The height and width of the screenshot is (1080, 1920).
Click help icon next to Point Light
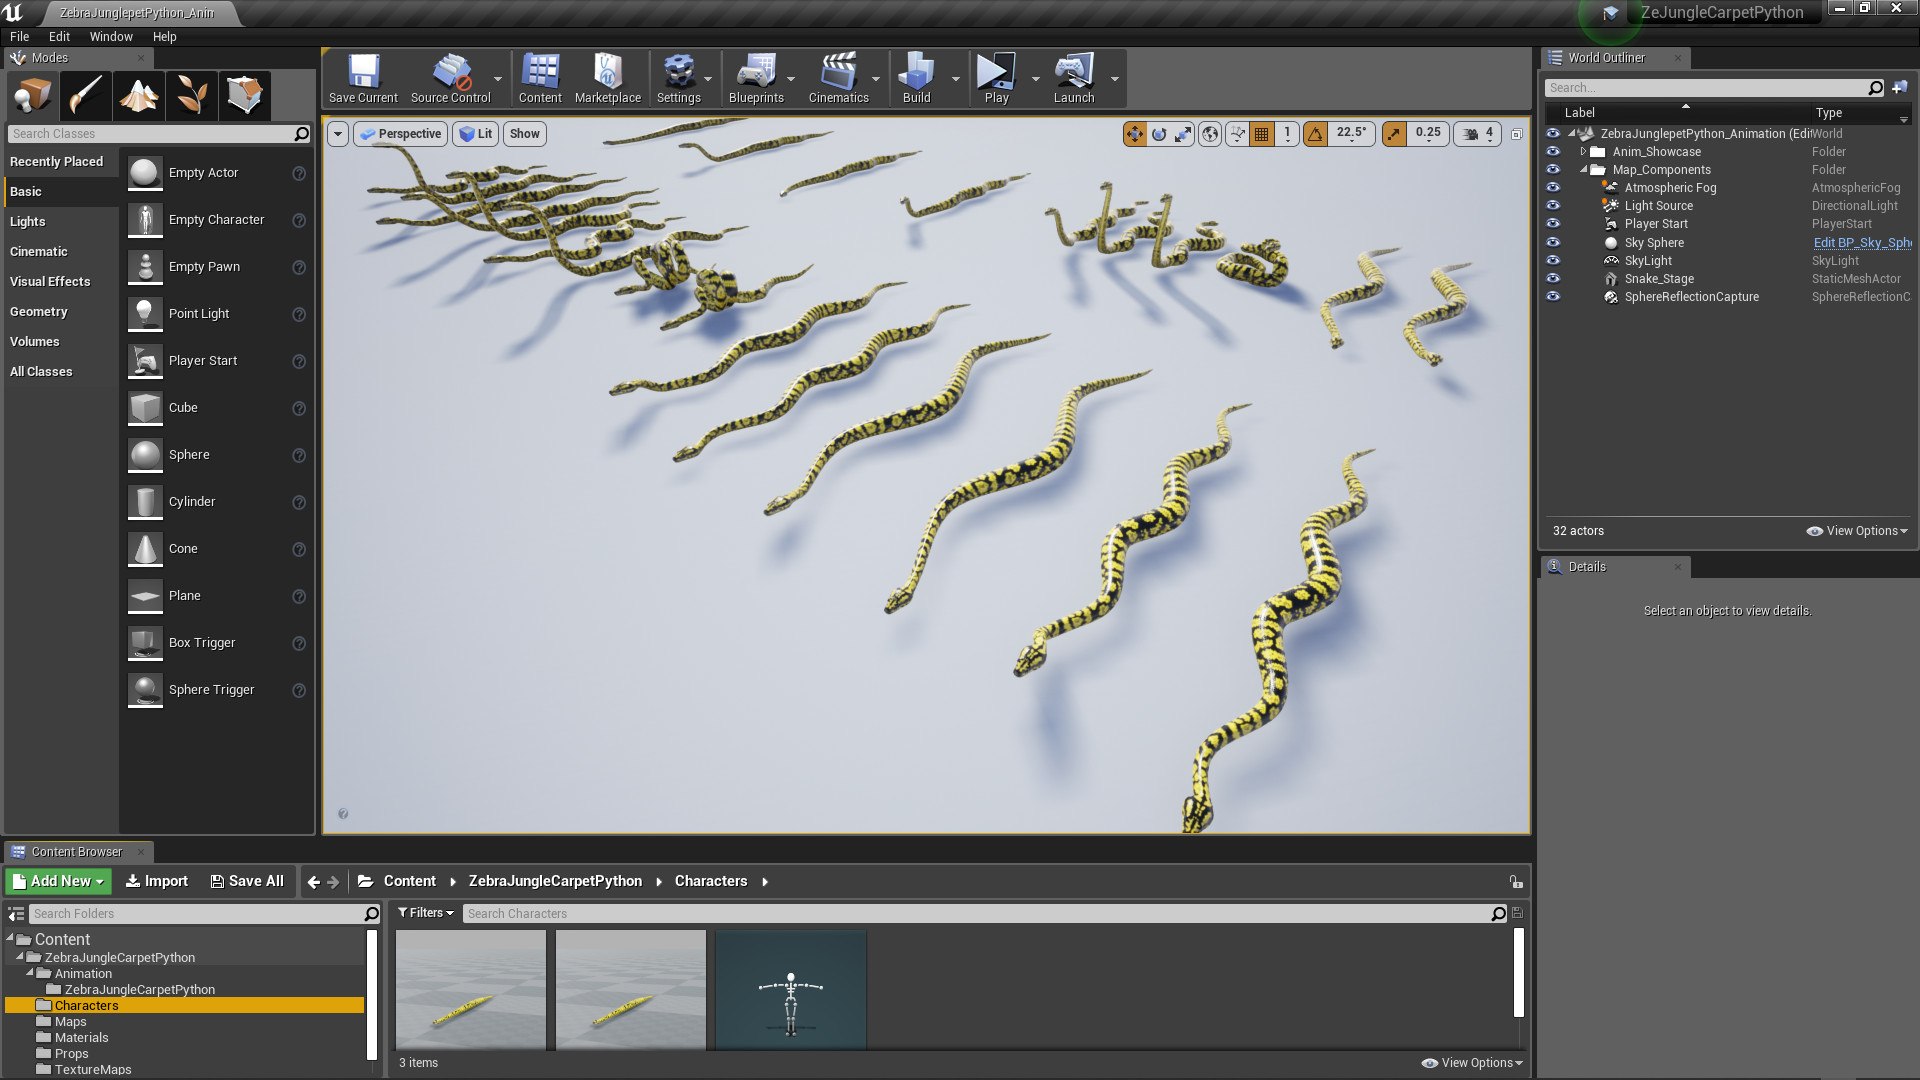pos(298,314)
